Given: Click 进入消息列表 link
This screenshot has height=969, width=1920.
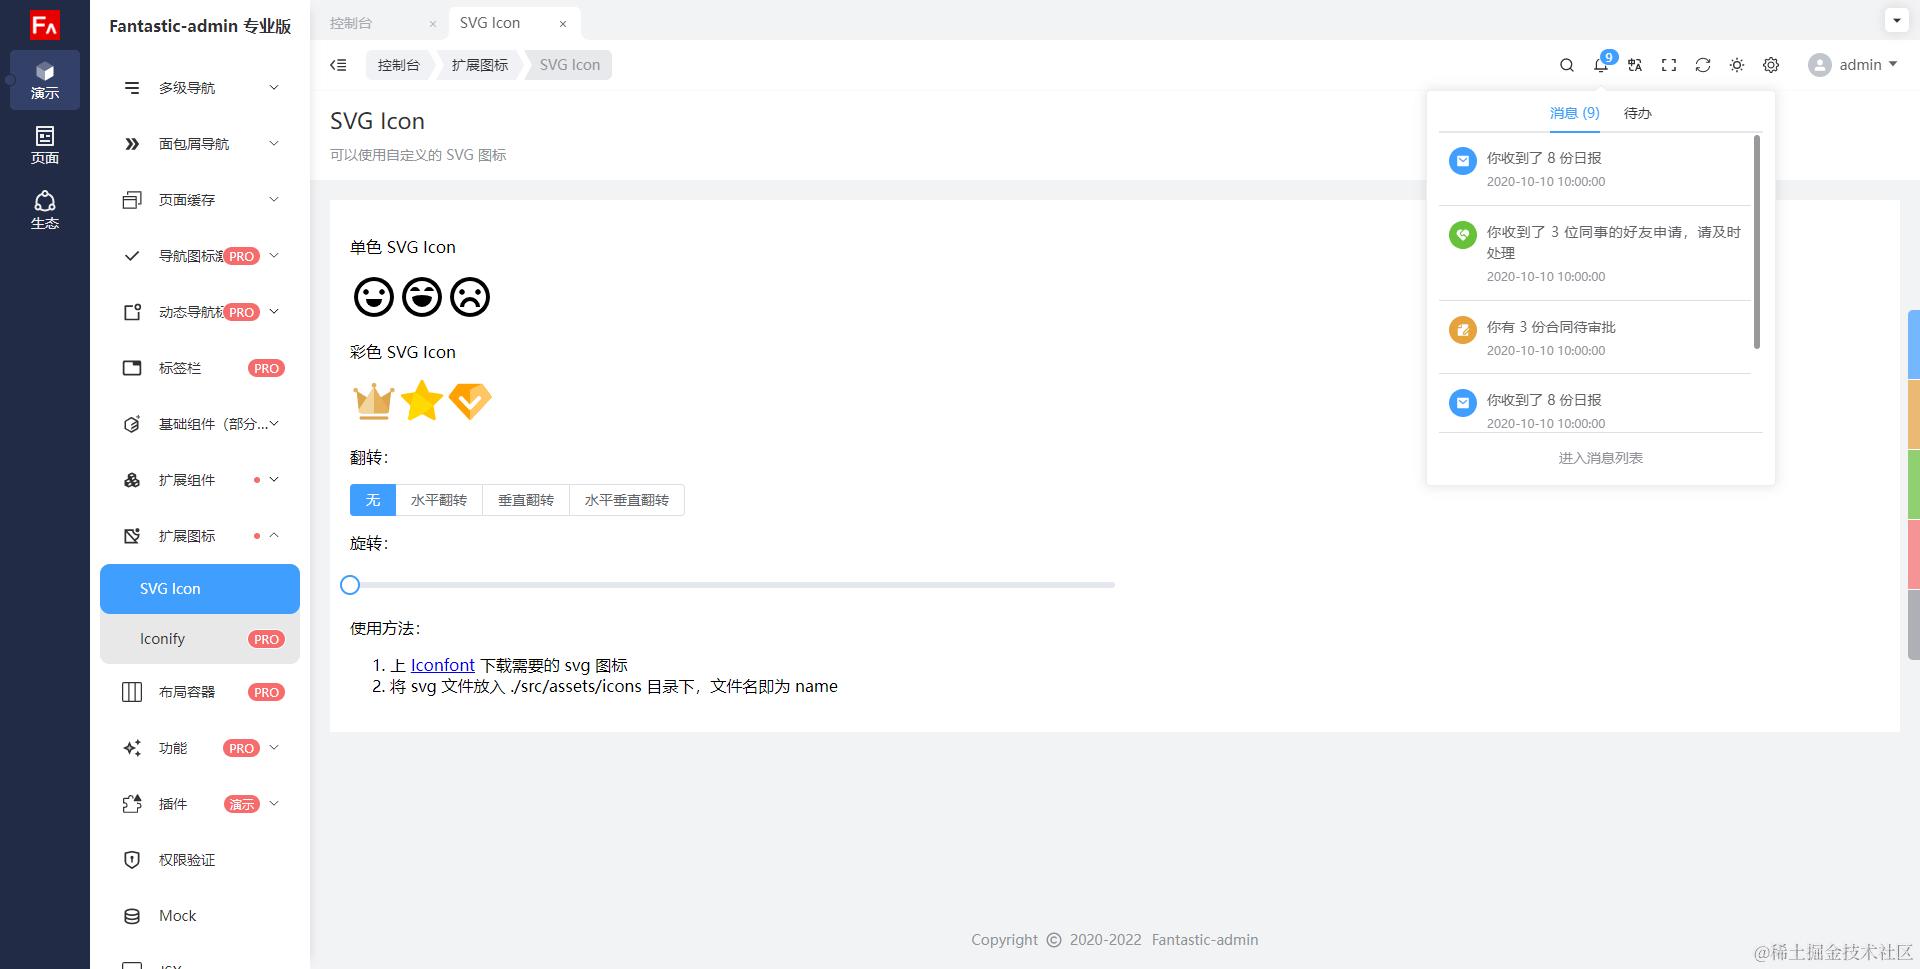Looking at the screenshot, I should (1600, 458).
